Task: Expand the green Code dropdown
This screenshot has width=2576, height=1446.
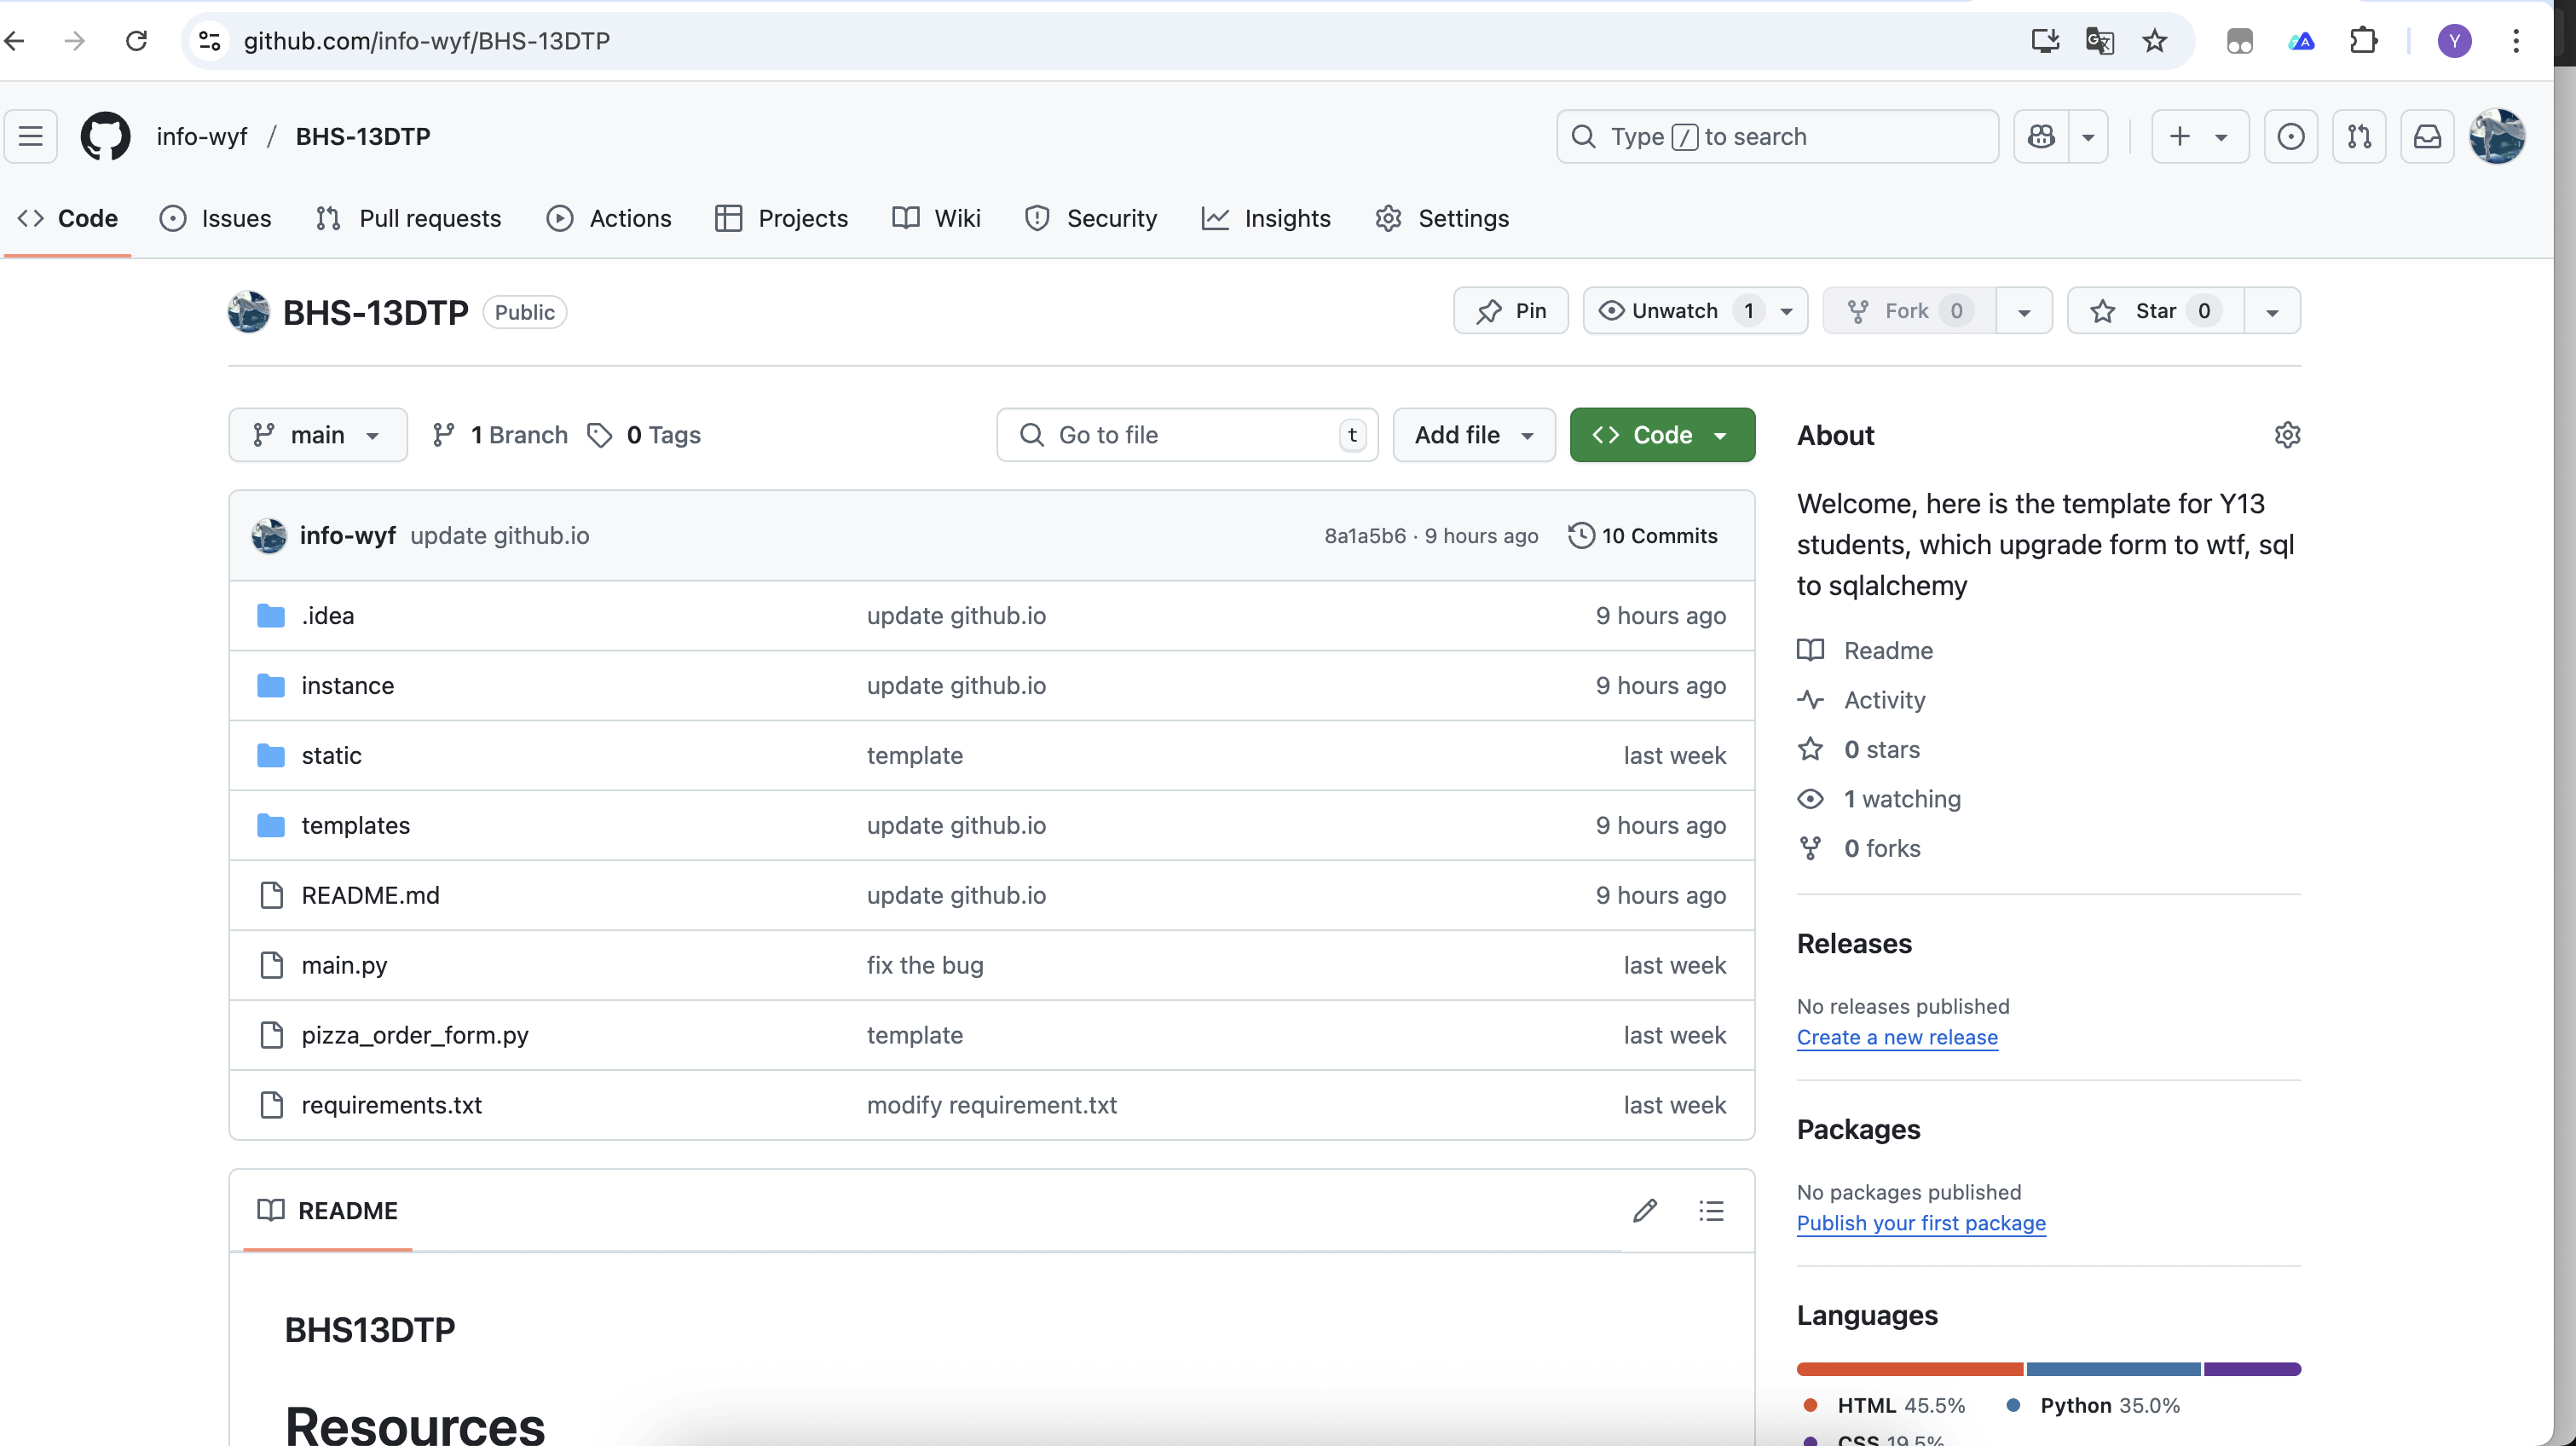Action: 1662,435
